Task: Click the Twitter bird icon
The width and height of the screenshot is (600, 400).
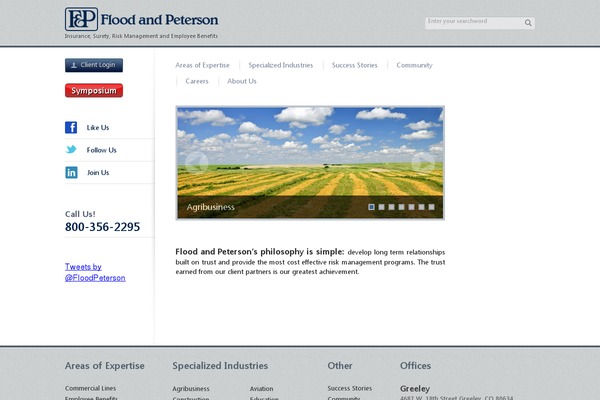Action: click(71, 150)
